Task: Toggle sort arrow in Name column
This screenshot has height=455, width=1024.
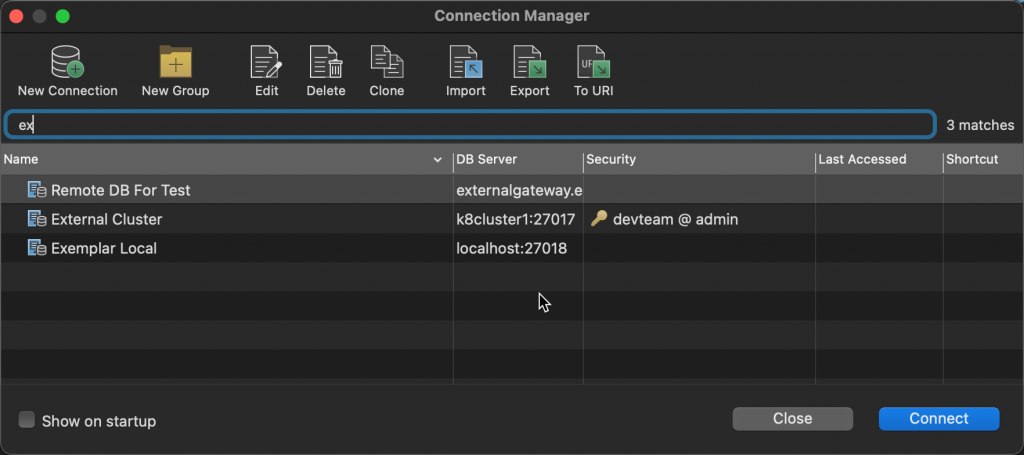Action: (438, 160)
